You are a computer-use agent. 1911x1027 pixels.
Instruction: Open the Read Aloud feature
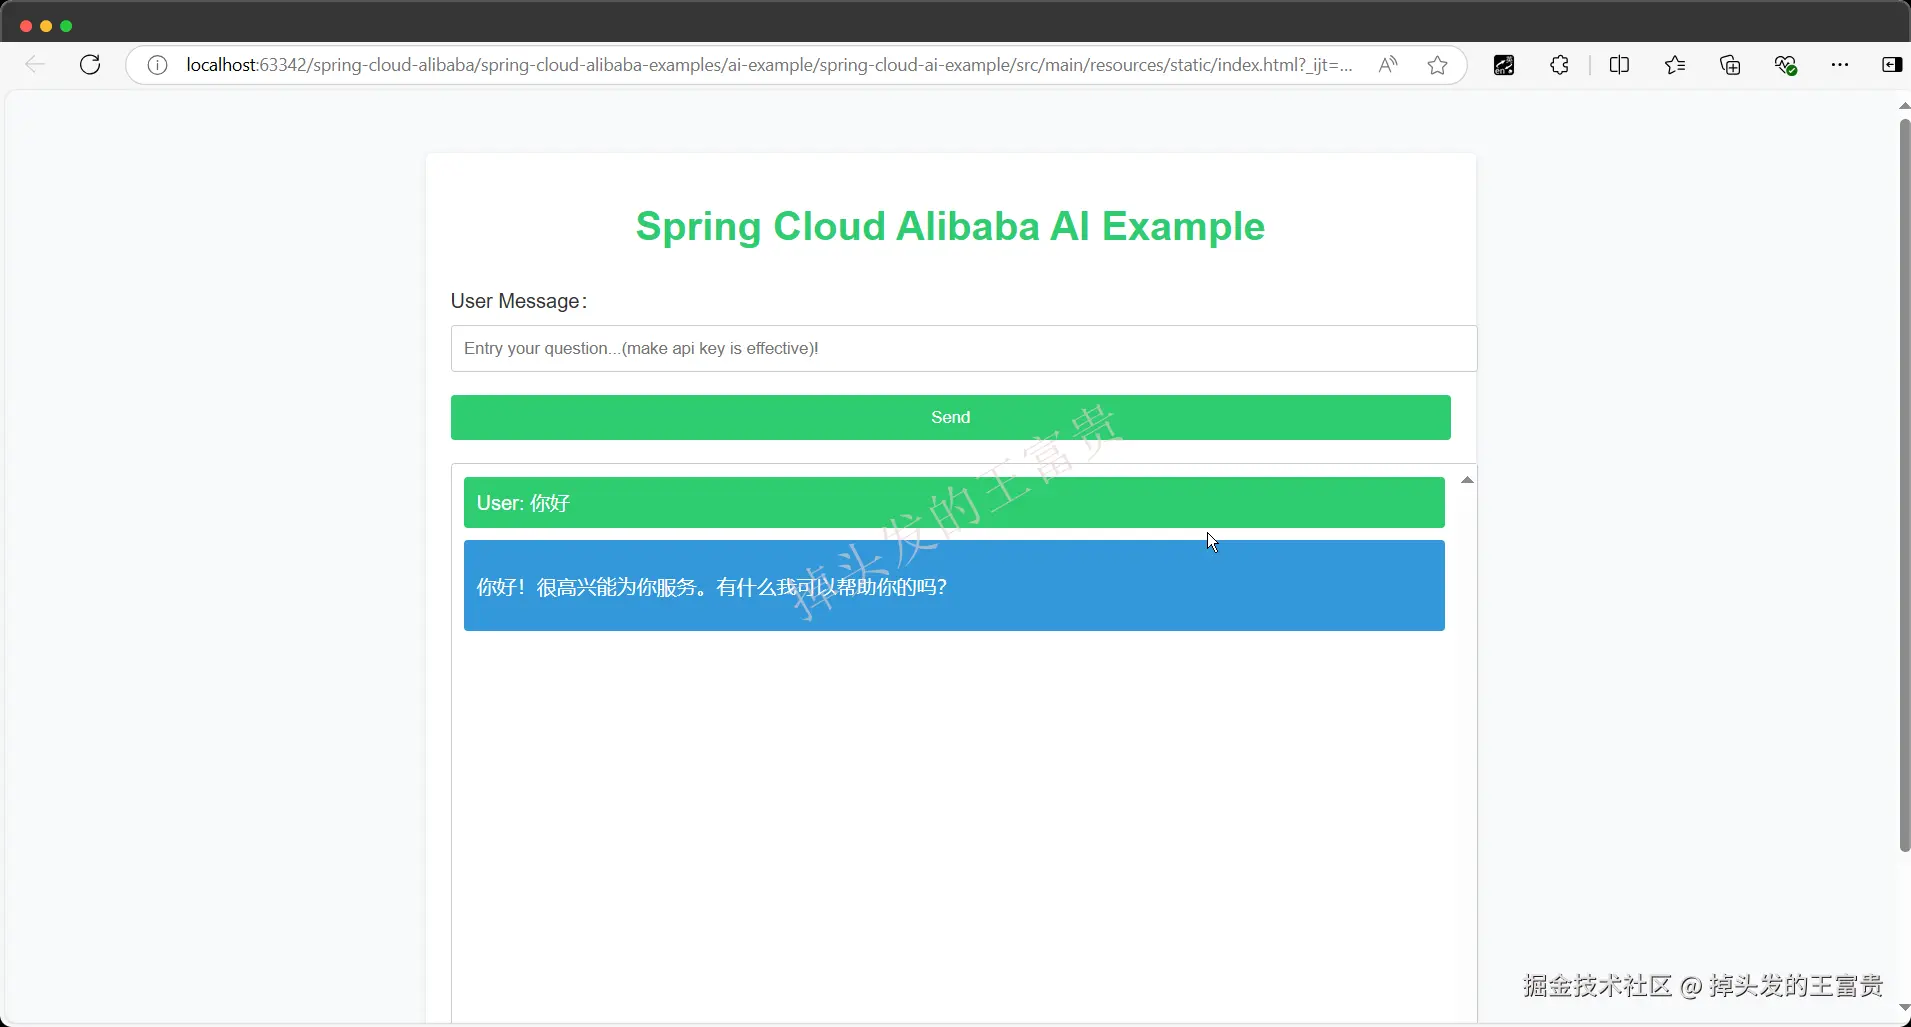pyautogui.click(x=1388, y=65)
